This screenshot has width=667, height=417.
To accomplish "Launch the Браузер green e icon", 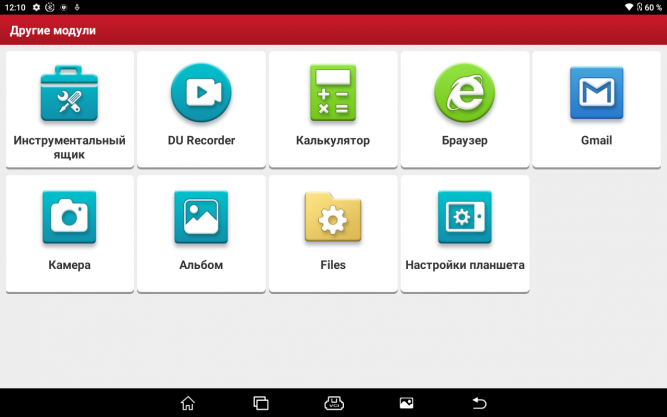I will click(465, 92).
